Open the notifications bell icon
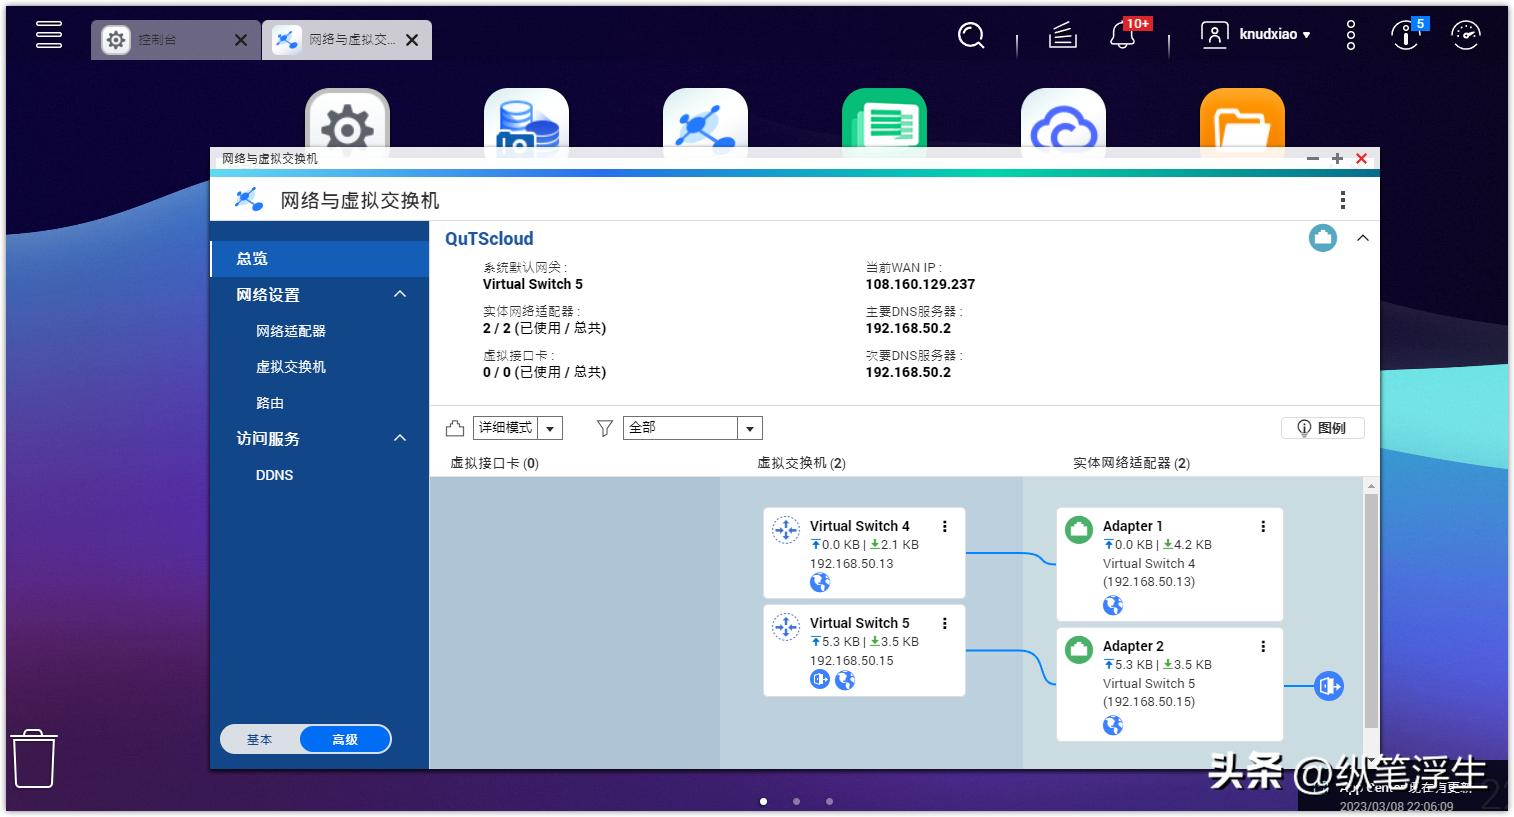This screenshot has width=1514, height=817. [x=1122, y=36]
